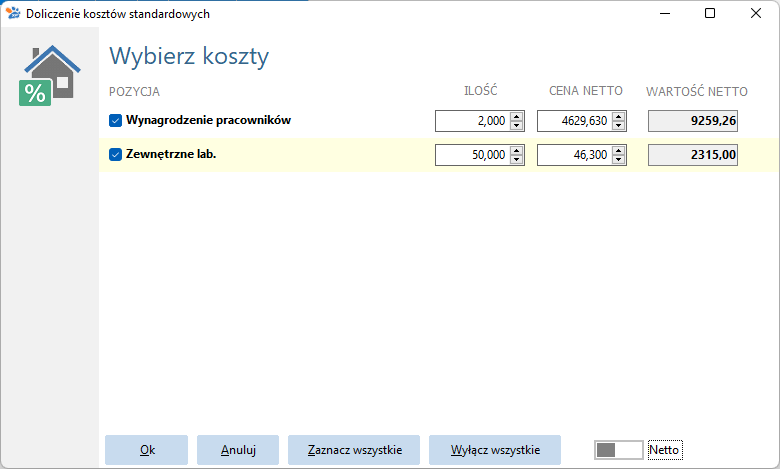Viewport: 780px width, 469px height.
Task: Decrease quantity for Wynagrodzenie pracowników
Action: pyautogui.click(x=517, y=125)
